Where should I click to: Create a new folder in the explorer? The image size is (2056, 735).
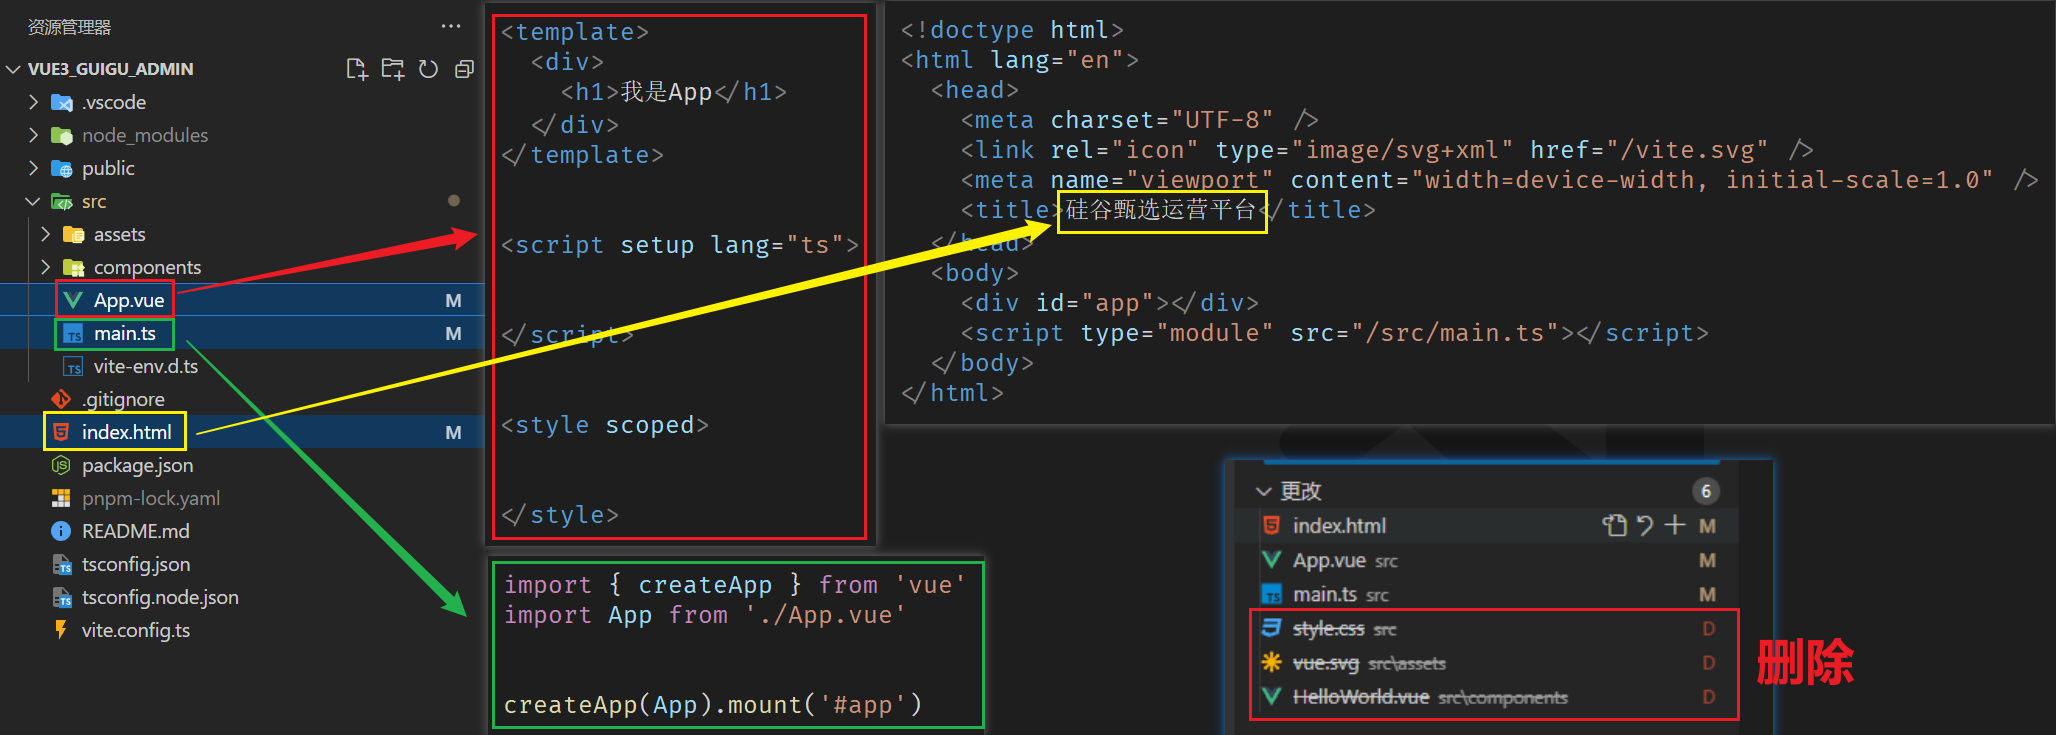(392, 69)
